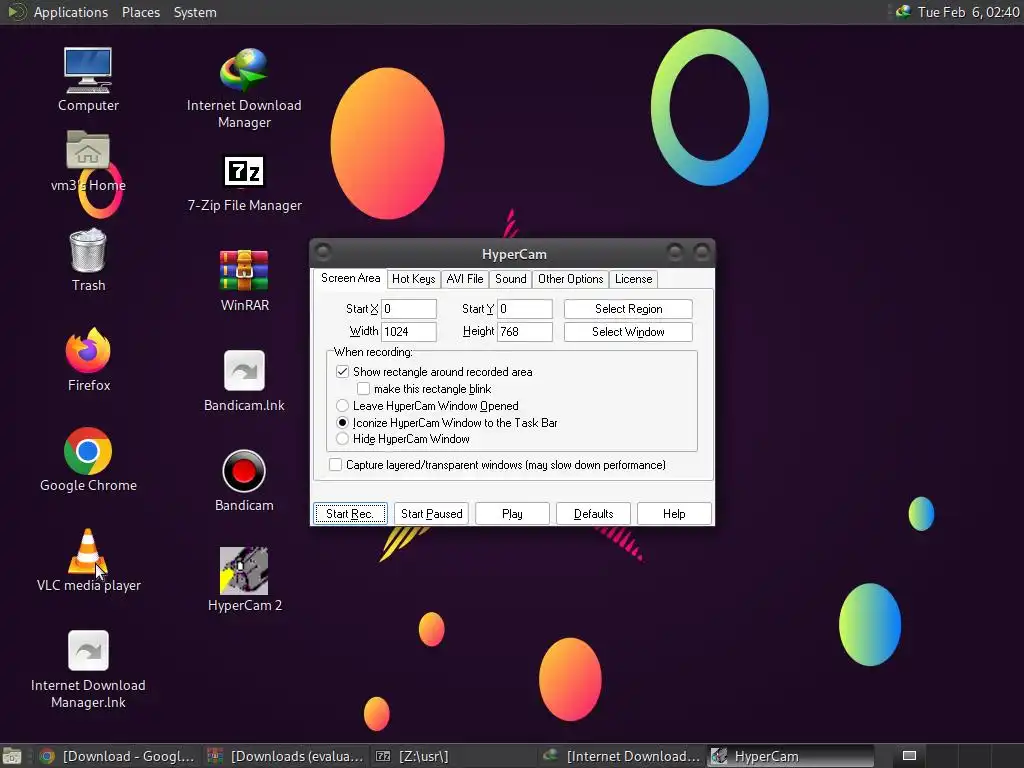The width and height of the screenshot is (1024, 768).
Task: Open Help in HyperCam
Action: click(x=674, y=513)
